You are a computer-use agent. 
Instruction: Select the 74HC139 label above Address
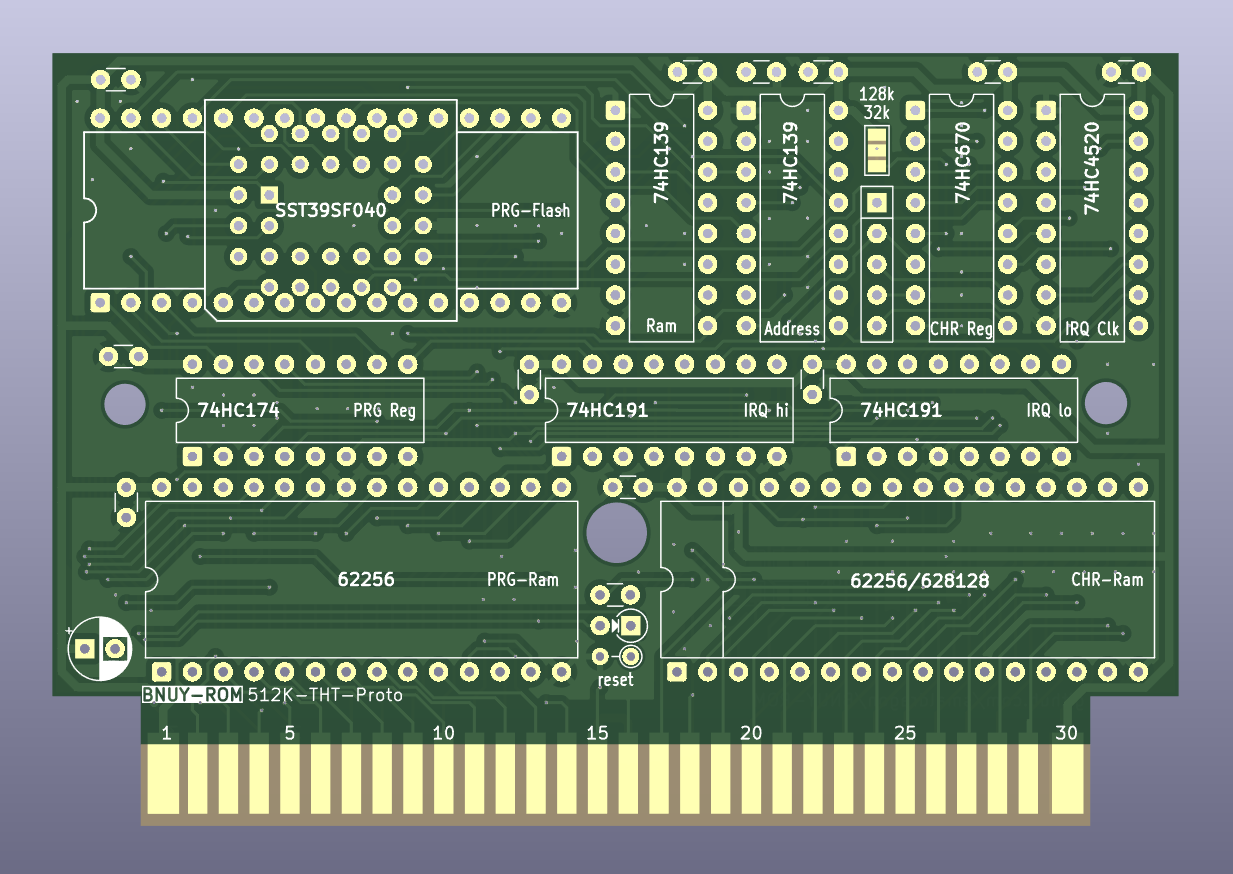pos(790,164)
